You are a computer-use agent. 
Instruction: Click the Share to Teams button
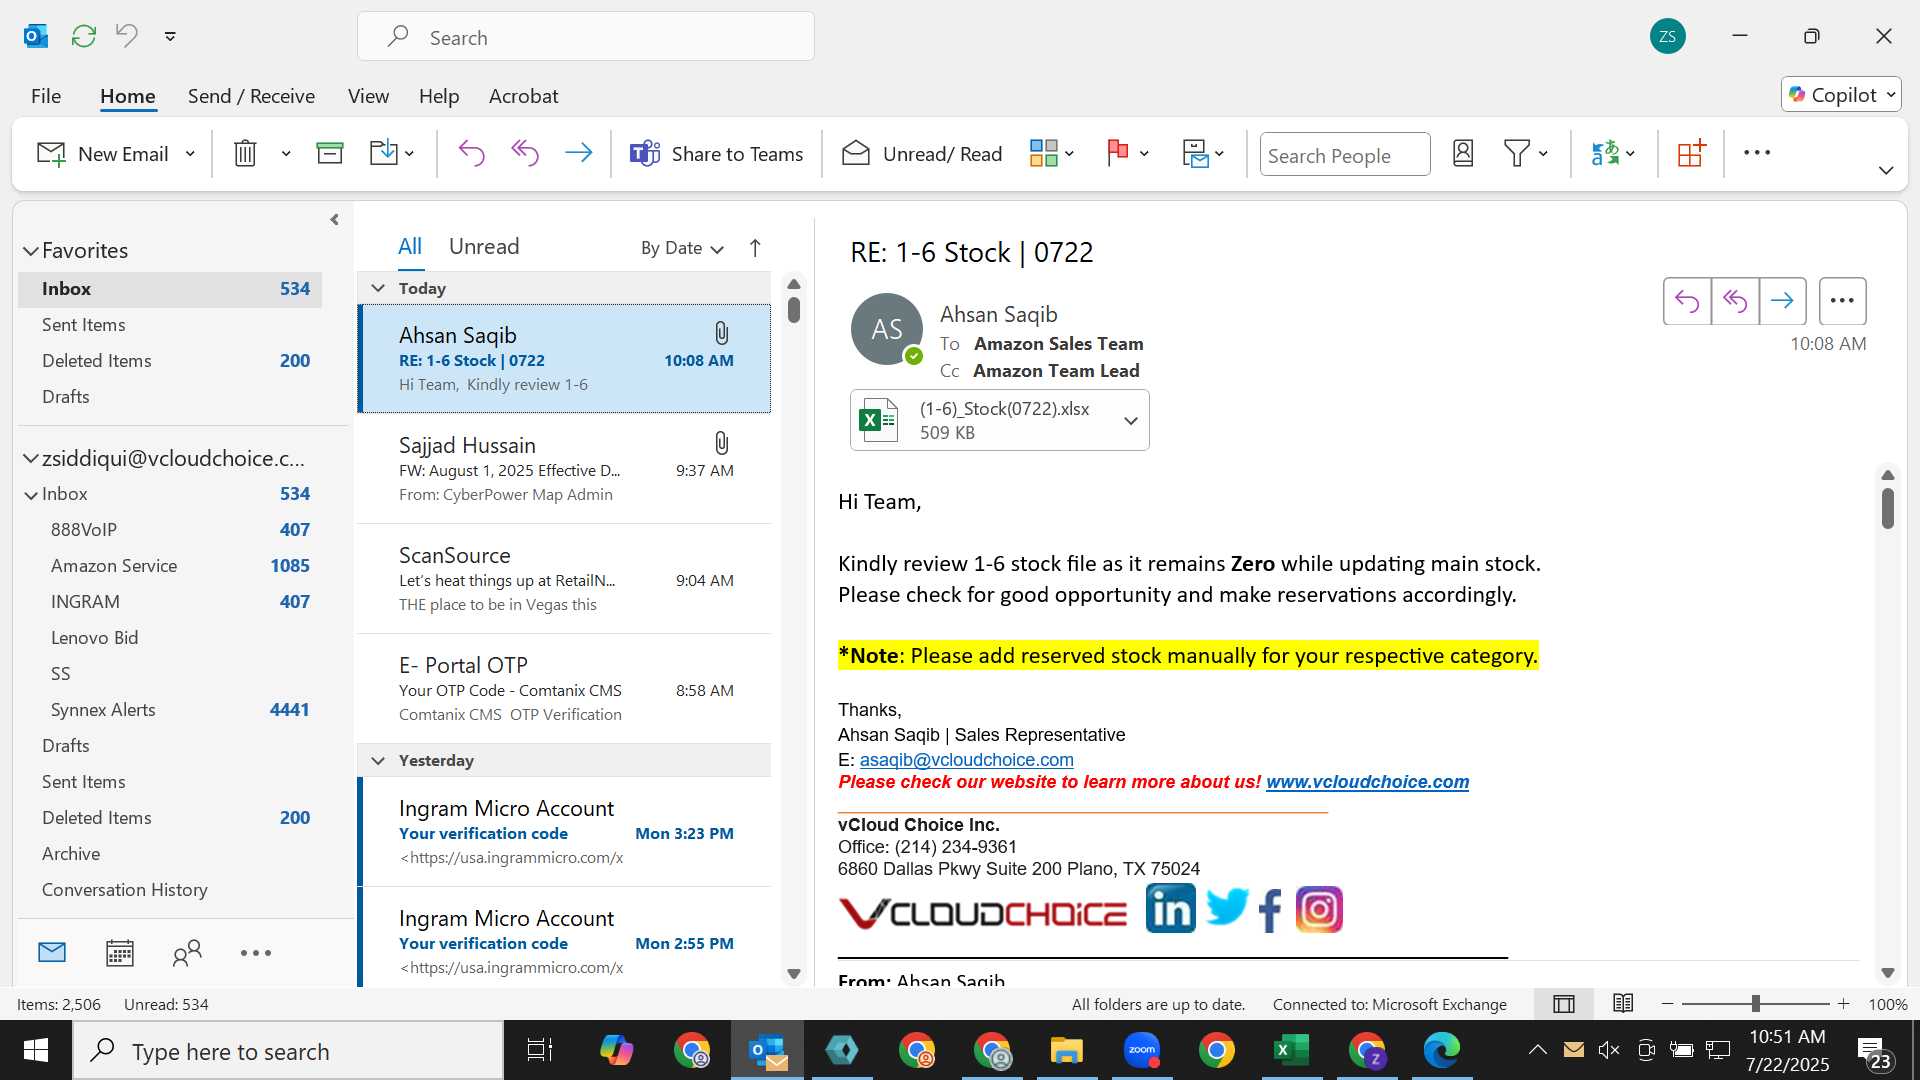pyautogui.click(x=716, y=154)
